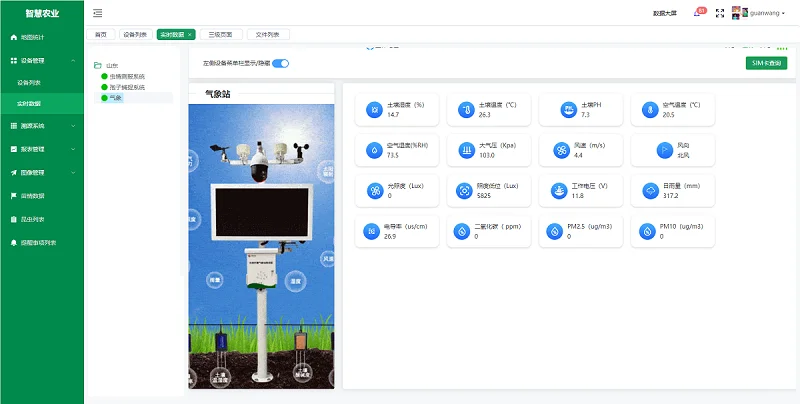Click the soil temperature (℃) thermometer icon, value 26.3

466,110
